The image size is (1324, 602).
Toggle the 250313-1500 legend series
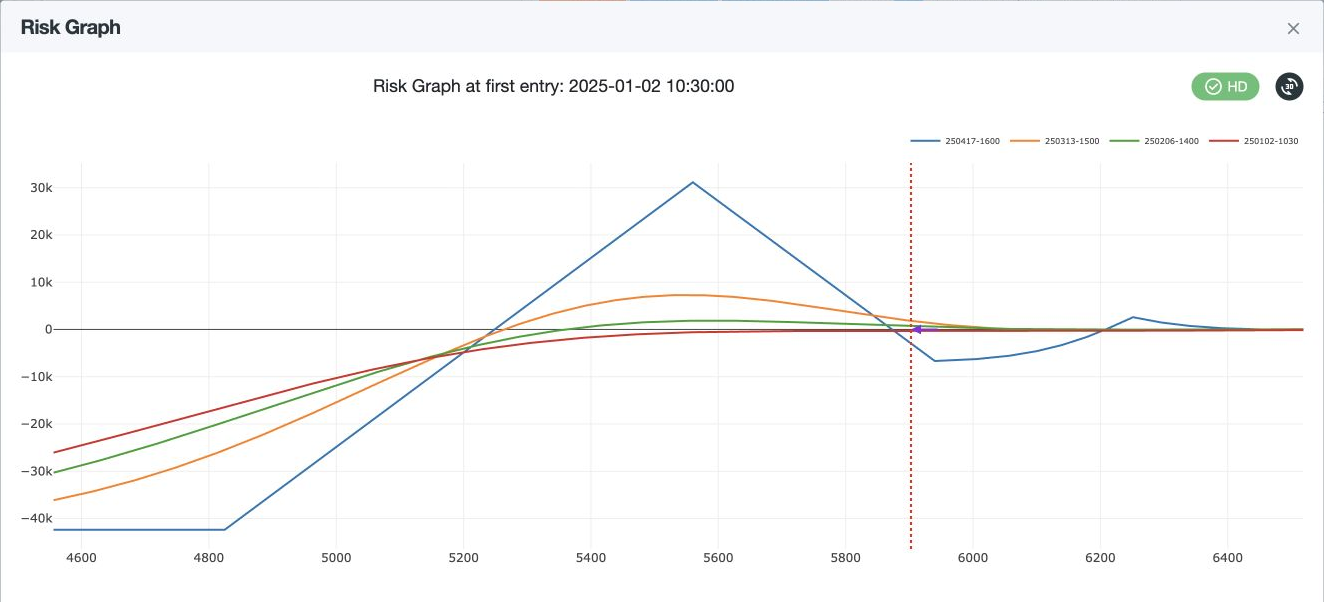tap(1055, 141)
